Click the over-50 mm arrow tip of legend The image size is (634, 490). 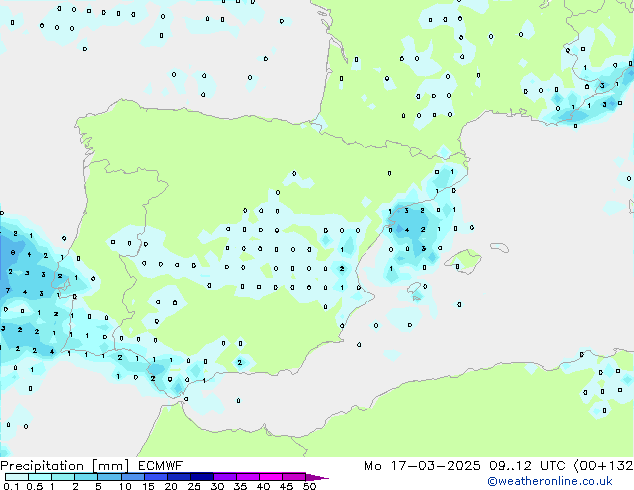(317, 477)
